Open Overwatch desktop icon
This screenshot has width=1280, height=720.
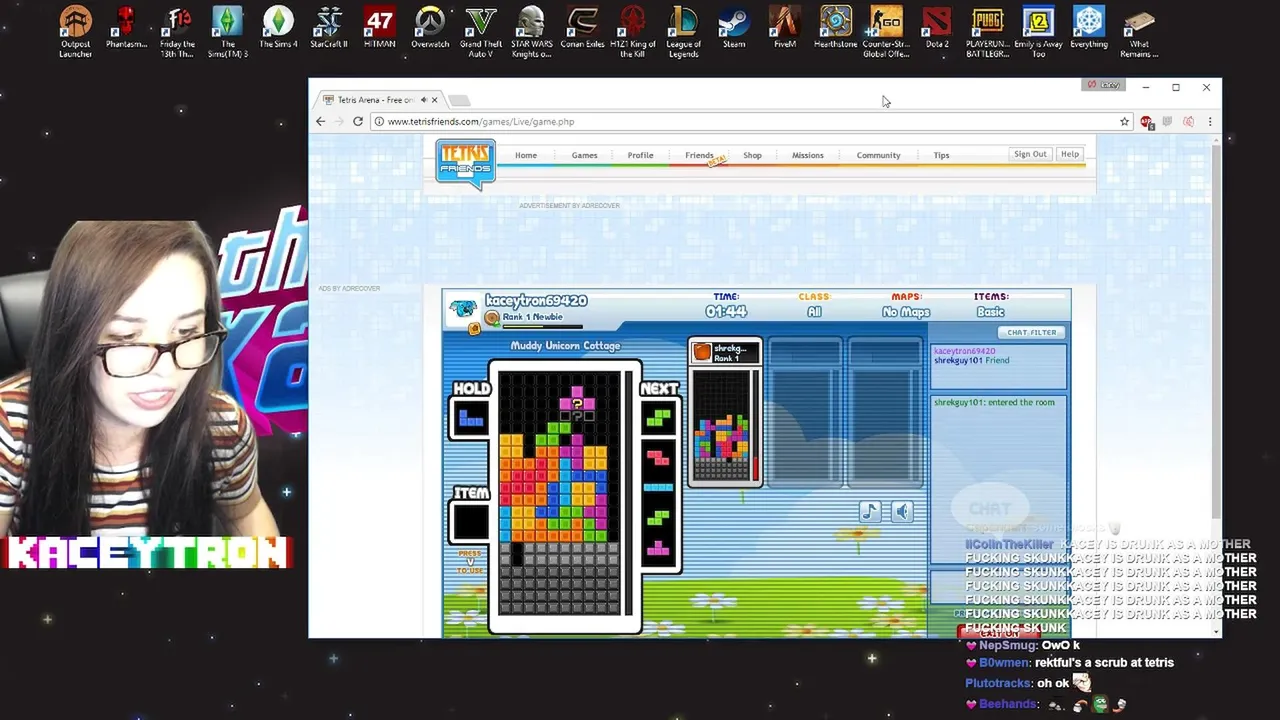click(x=430, y=28)
